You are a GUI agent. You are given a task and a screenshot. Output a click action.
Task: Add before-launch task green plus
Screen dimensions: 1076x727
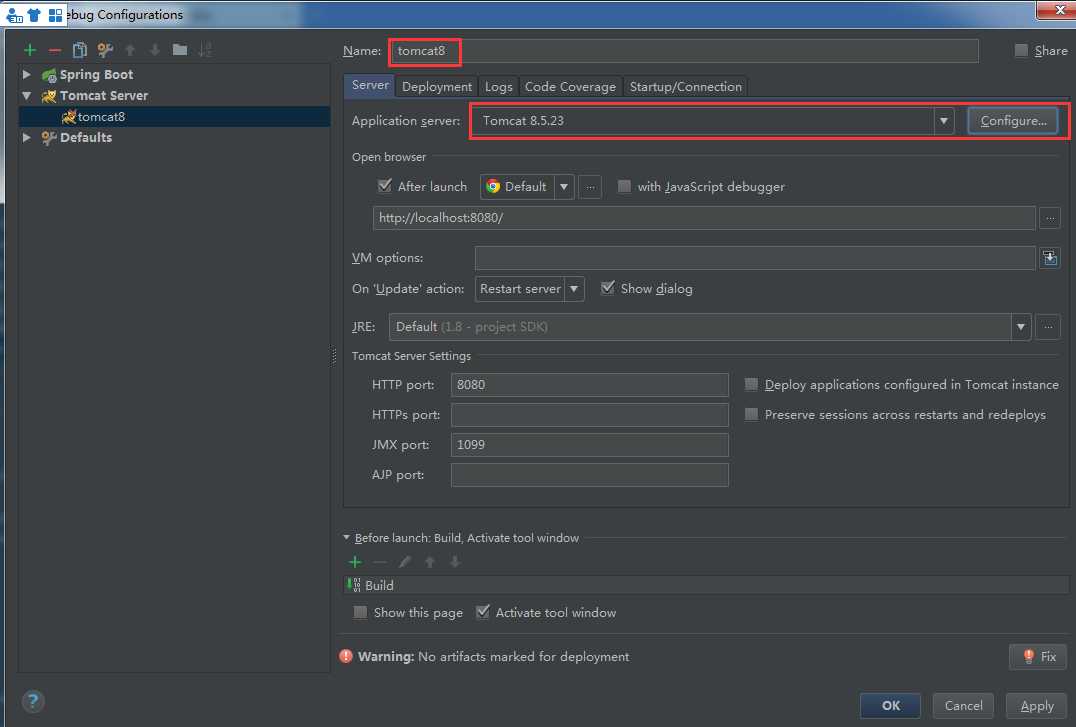pyautogui.click(x=355, y=562)
